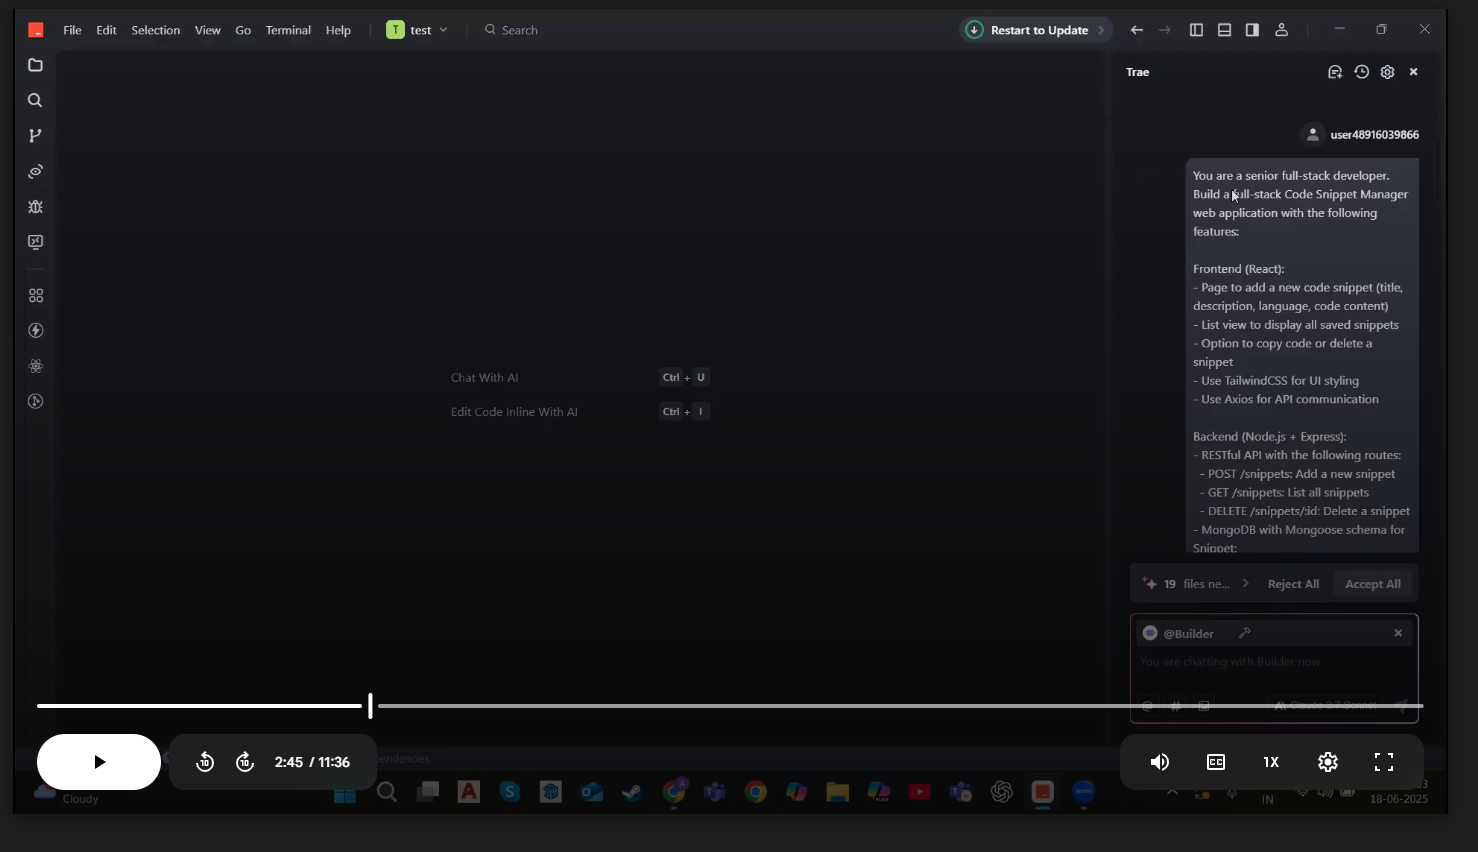Viewport: 1478px width, 852px height.
Task: Close the Trae chat panel
Action: (1413, 72)
